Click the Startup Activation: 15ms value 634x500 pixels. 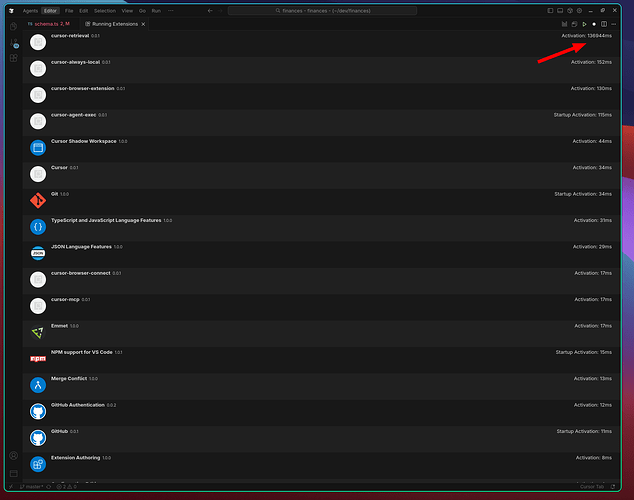(x=583, y=352)
